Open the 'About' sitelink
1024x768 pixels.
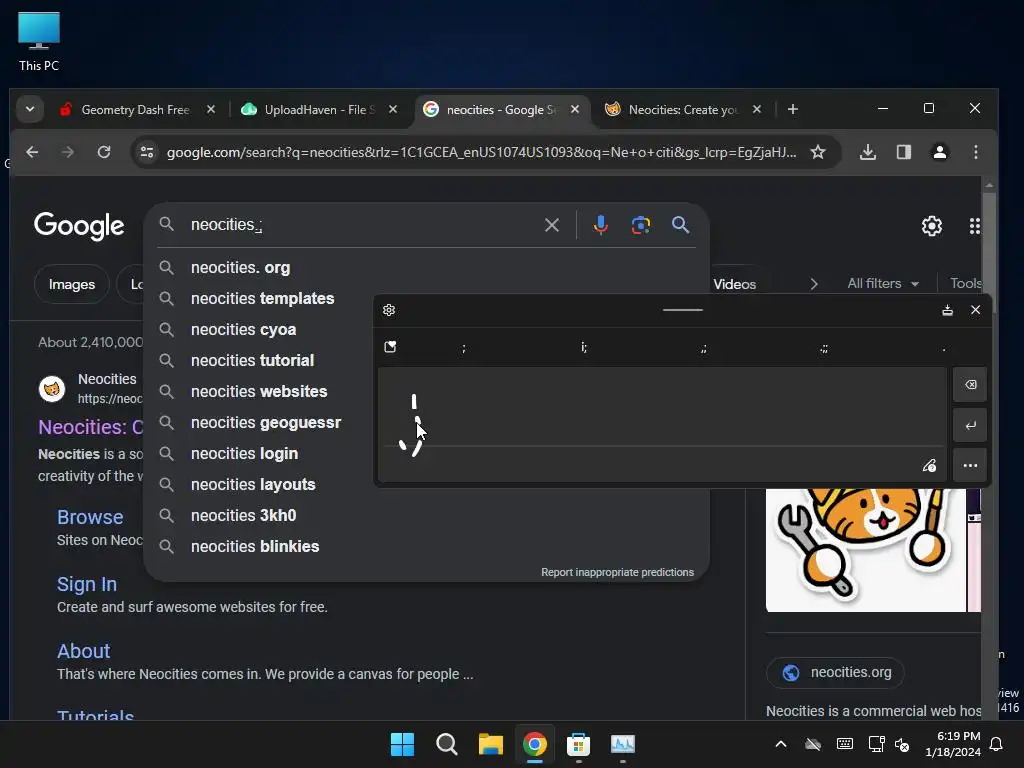pos(84,651)
